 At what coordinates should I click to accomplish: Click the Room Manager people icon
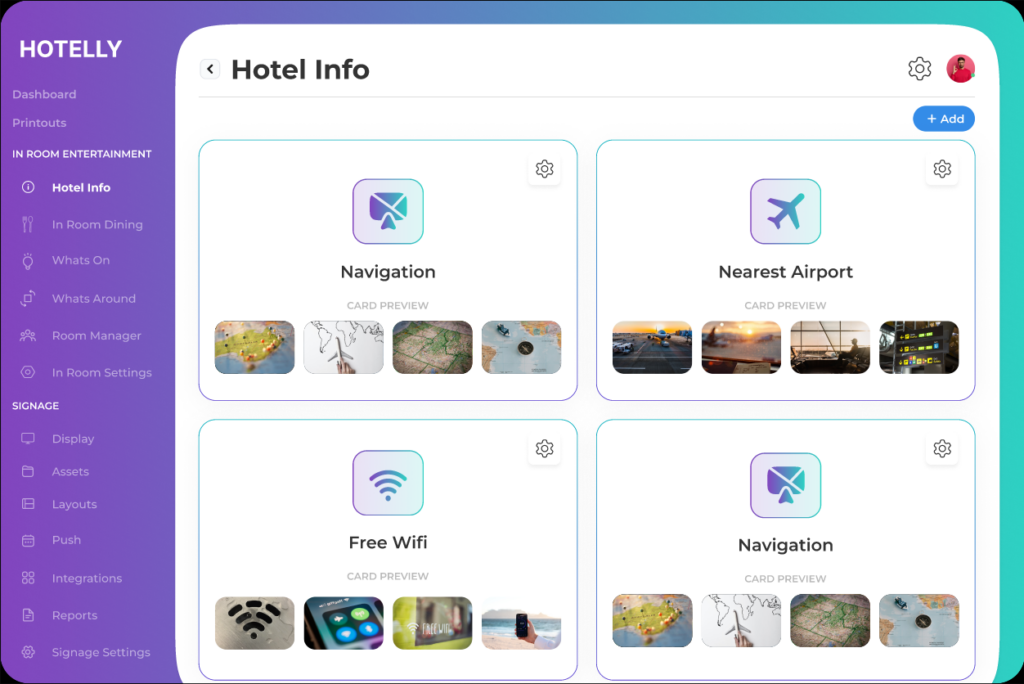(28, 336)
